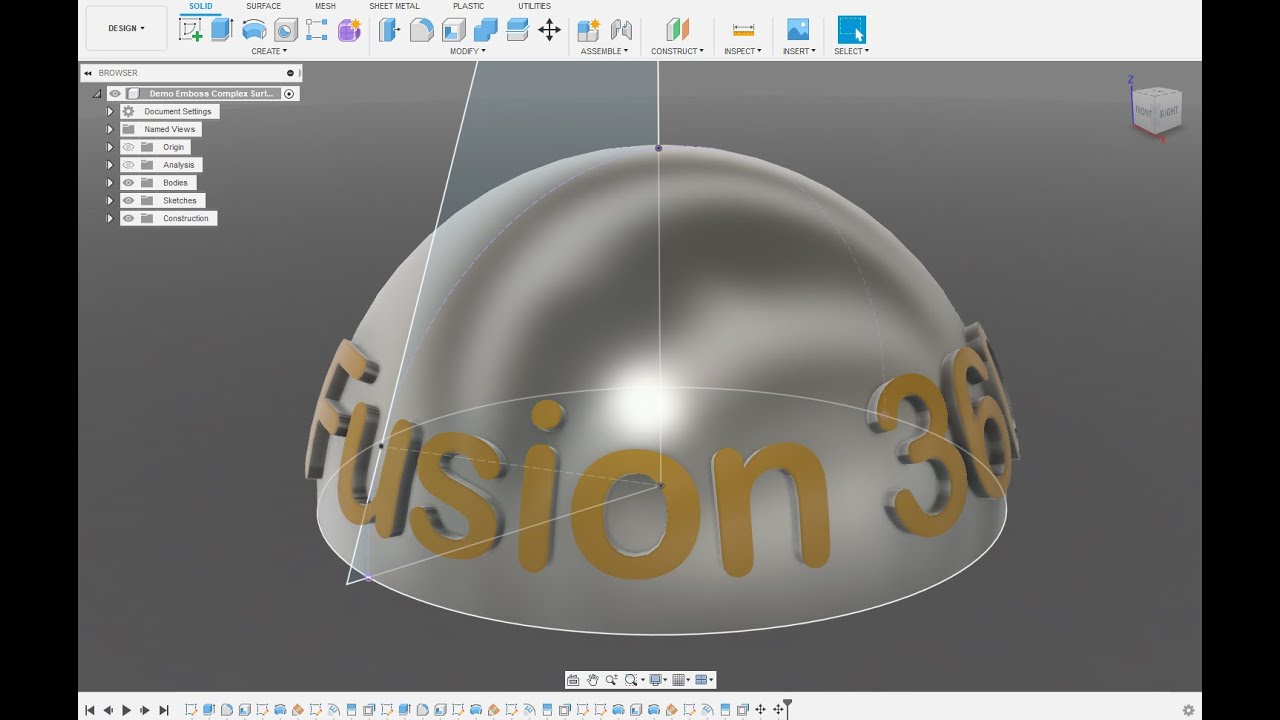The image size is (1280, 720).
Task: Select the Create Sketch tool
Action: tap(190, 30)
